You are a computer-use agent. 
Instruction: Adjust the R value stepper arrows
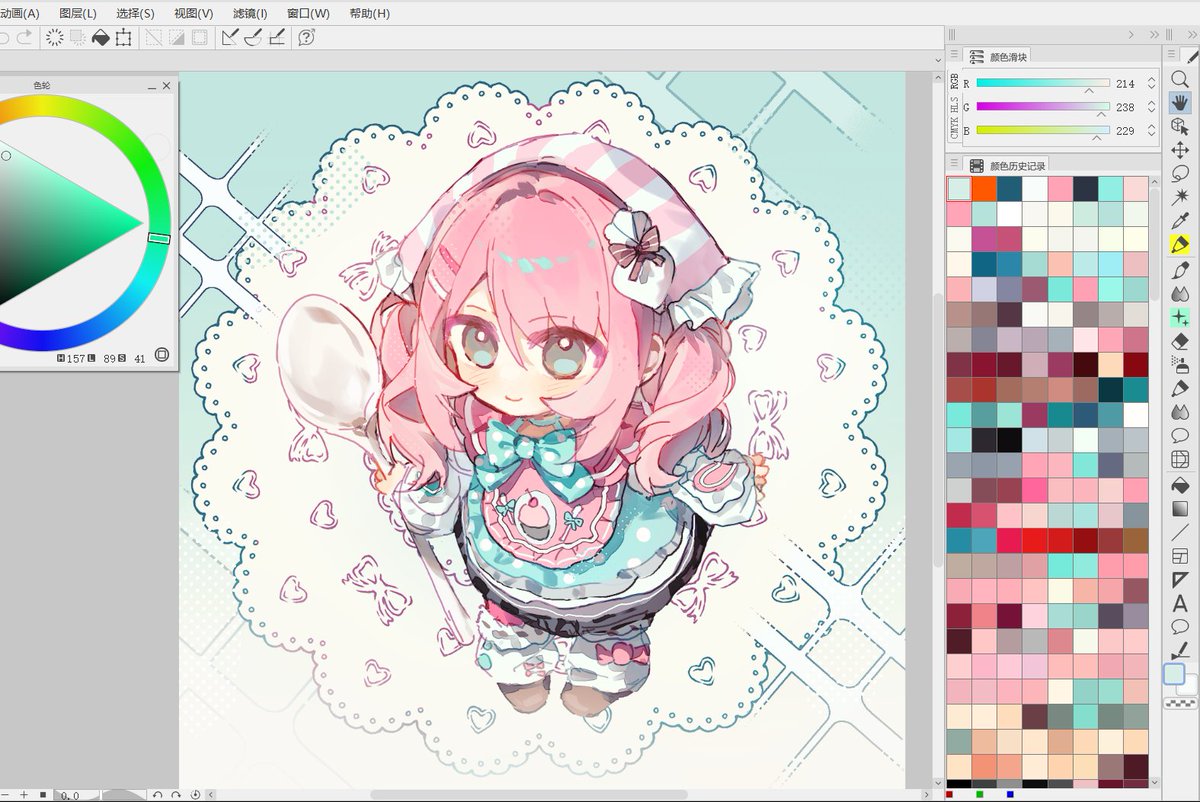pyautogui.click(x=1151, y=84)
